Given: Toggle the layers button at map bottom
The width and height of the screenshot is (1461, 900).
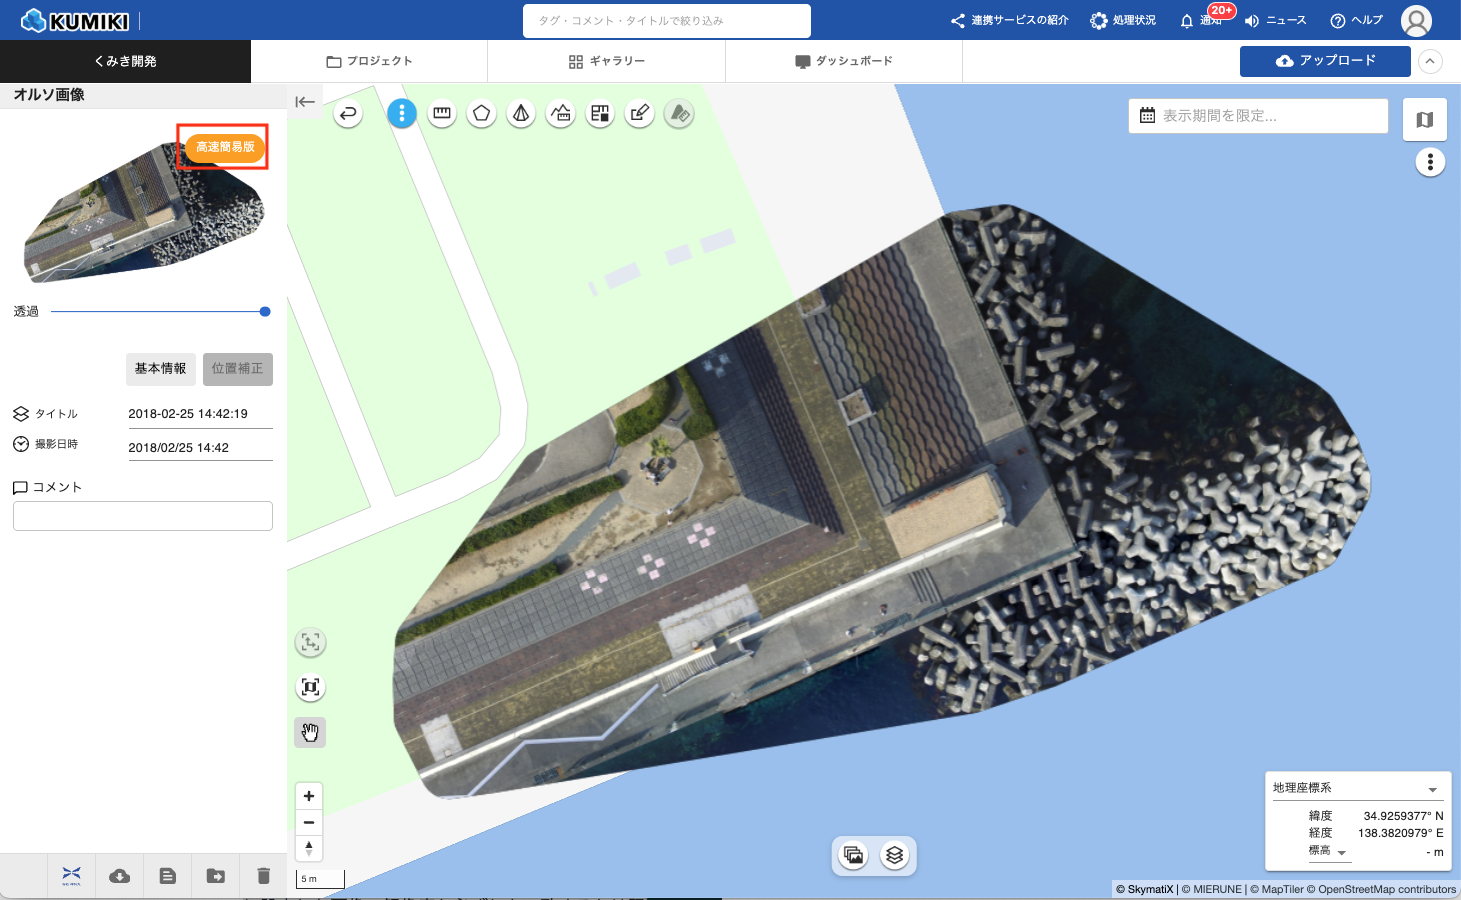Looking at the screenshot, I should pos(895,855).
